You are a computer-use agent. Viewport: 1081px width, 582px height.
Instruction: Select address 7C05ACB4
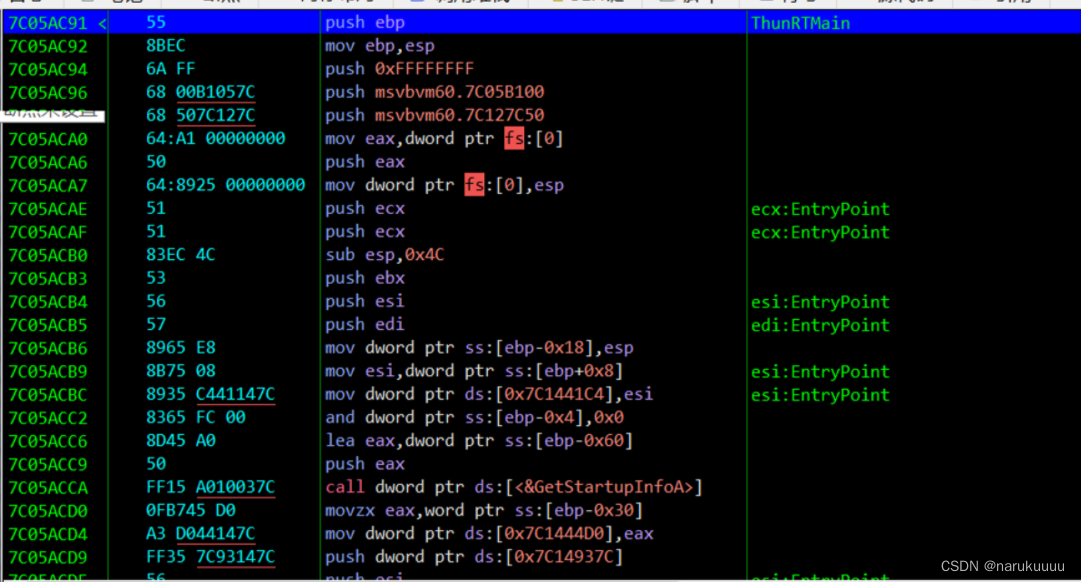(x=48, y=303)
